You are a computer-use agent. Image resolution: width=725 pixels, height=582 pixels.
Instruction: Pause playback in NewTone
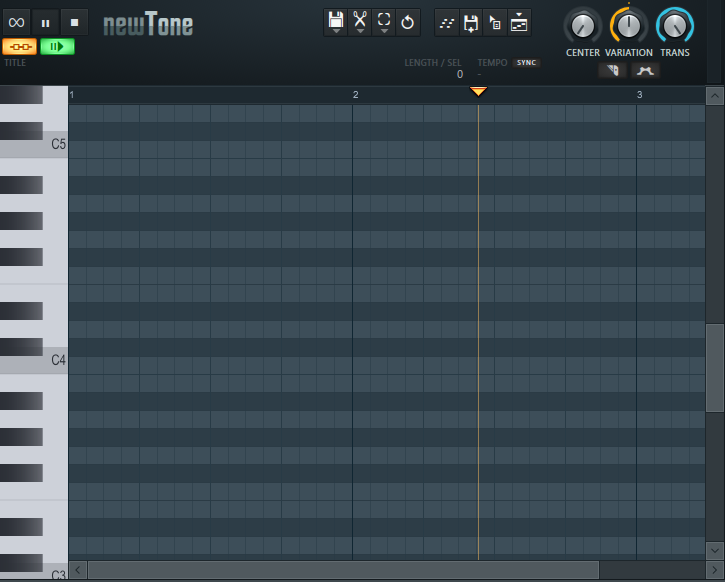pyautogui.click(x=45, y=22)
